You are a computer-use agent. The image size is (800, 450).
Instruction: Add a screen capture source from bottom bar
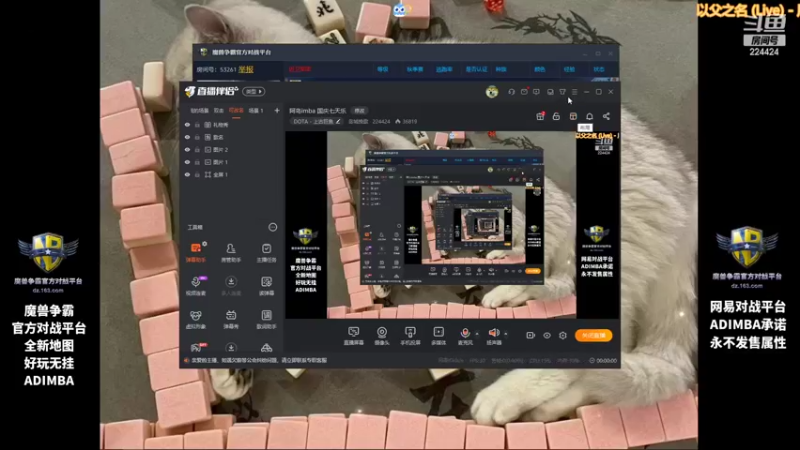[353, 336]
